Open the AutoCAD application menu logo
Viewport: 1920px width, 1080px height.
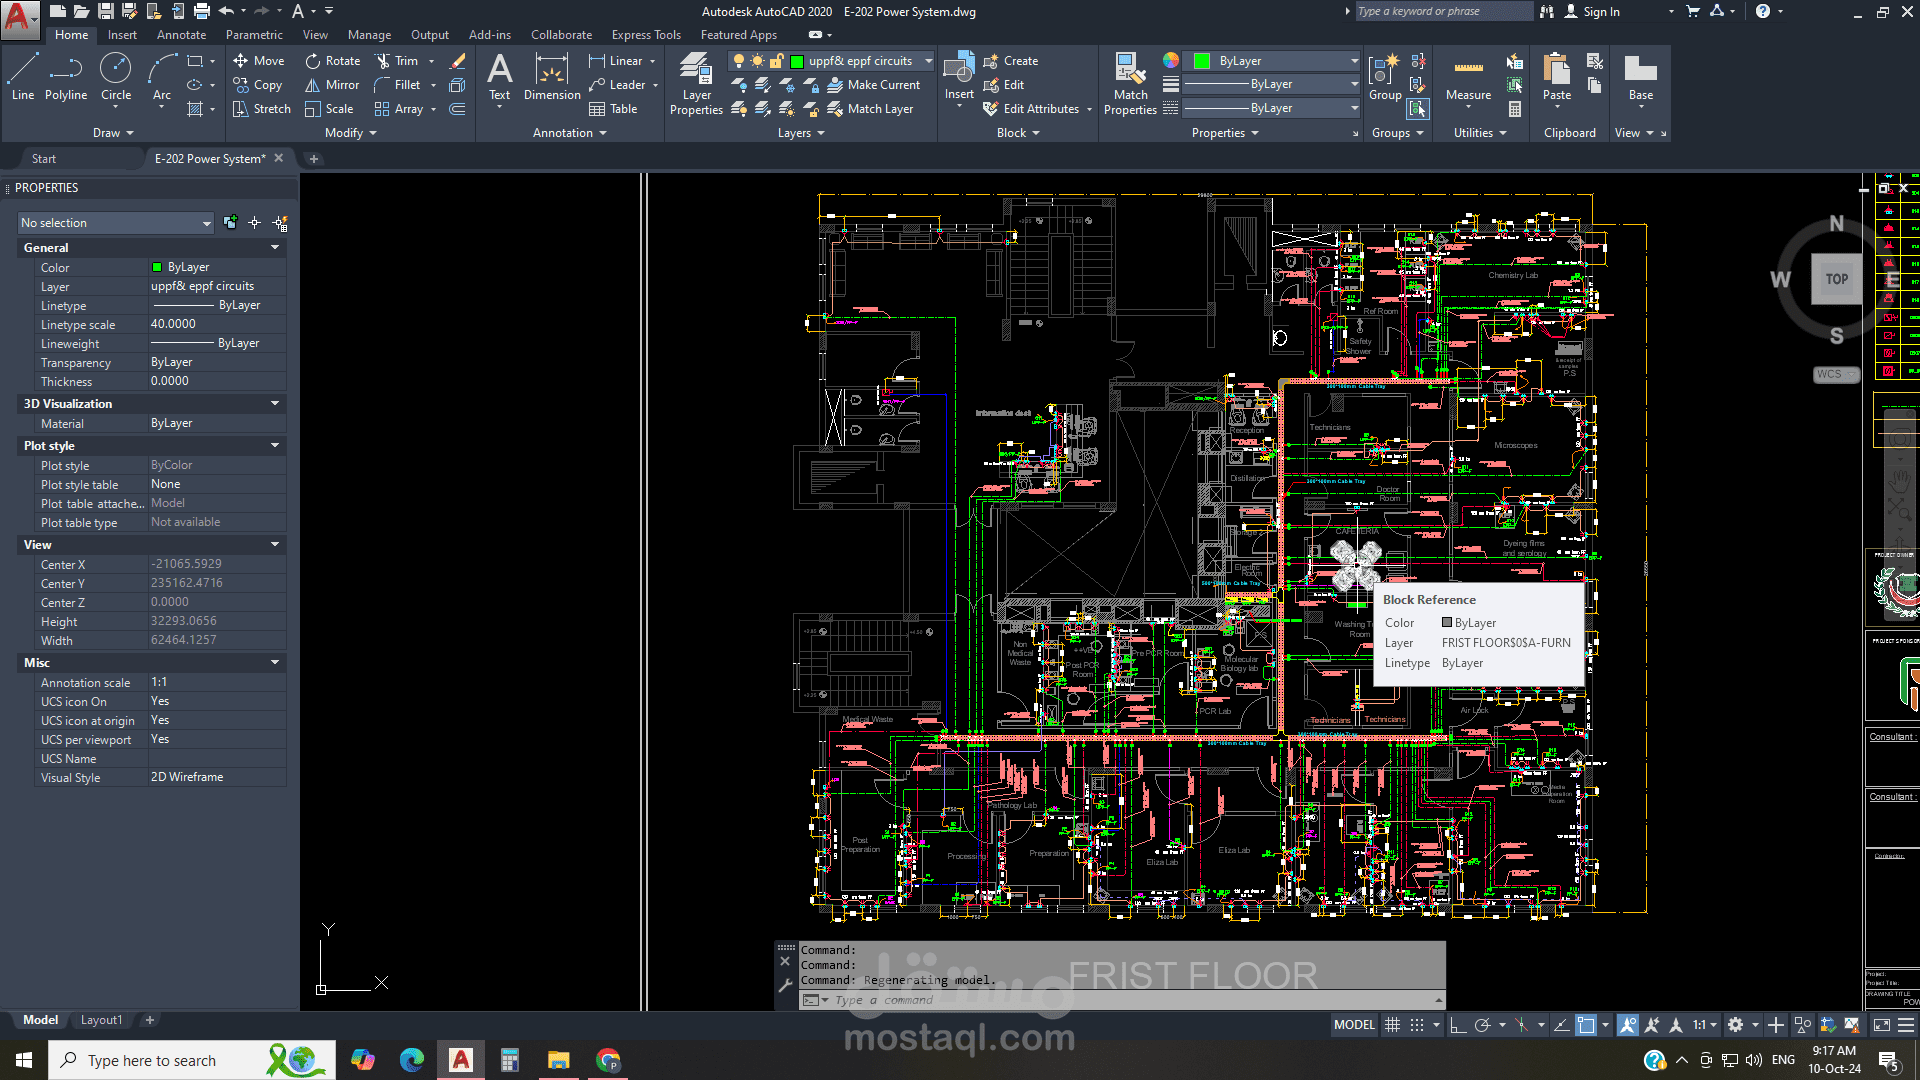(x=20, y=20)
